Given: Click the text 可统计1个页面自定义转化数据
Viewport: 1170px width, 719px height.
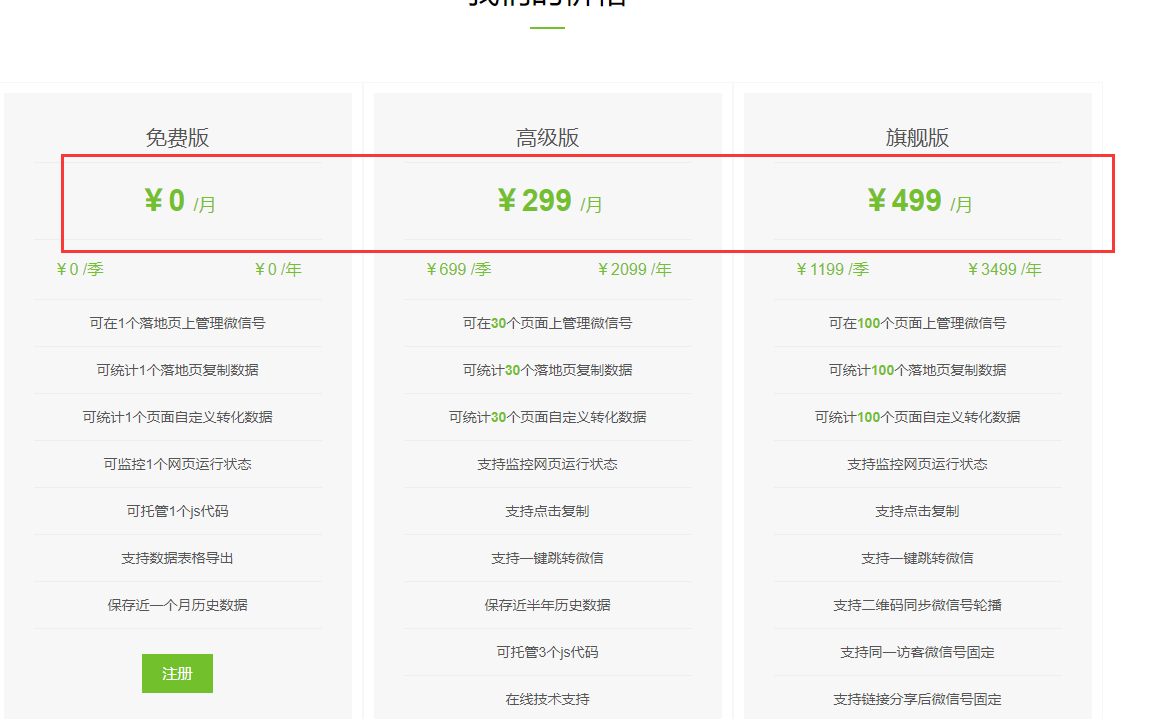Looking at the screenshot, I should pyautogui.click(x=178, y=417).
